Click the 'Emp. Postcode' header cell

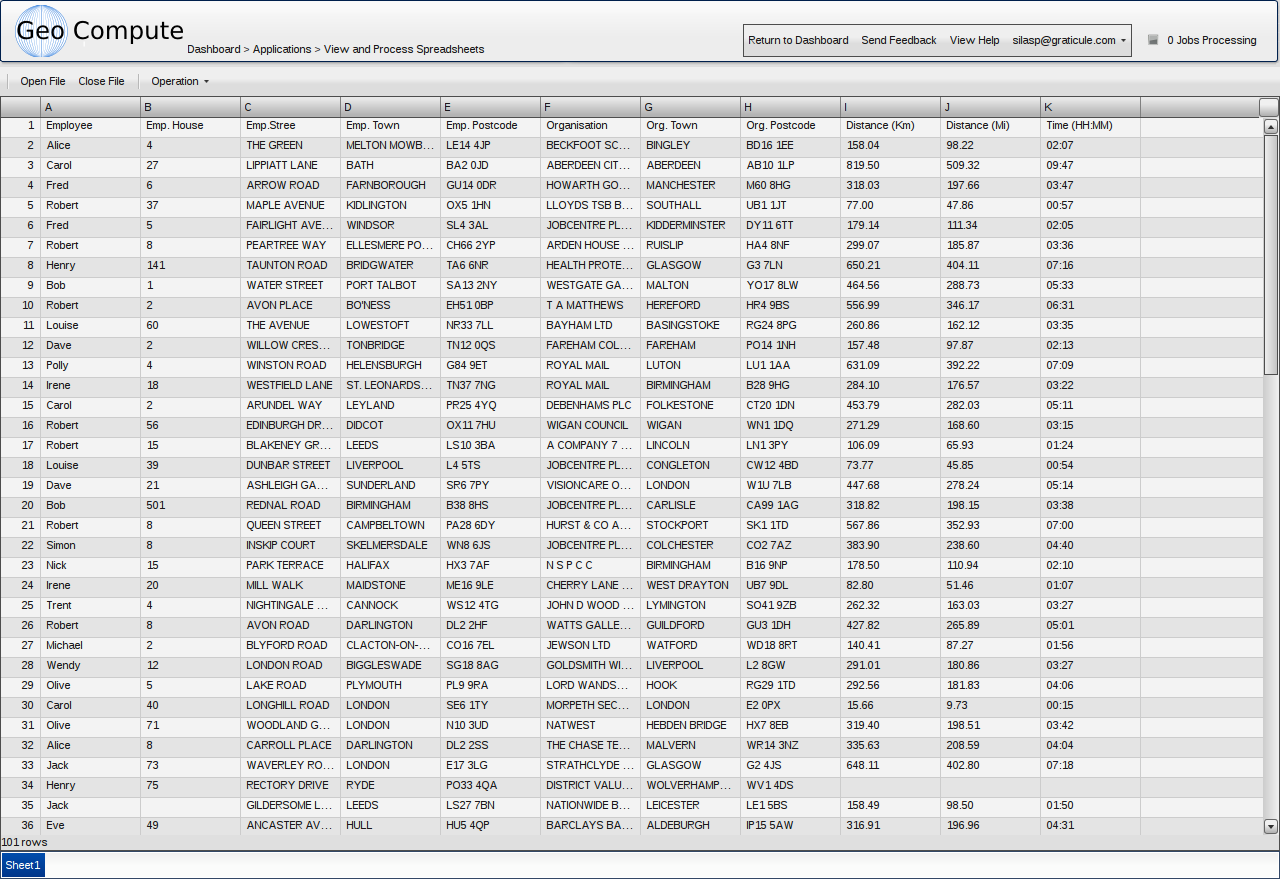(491, 126)
